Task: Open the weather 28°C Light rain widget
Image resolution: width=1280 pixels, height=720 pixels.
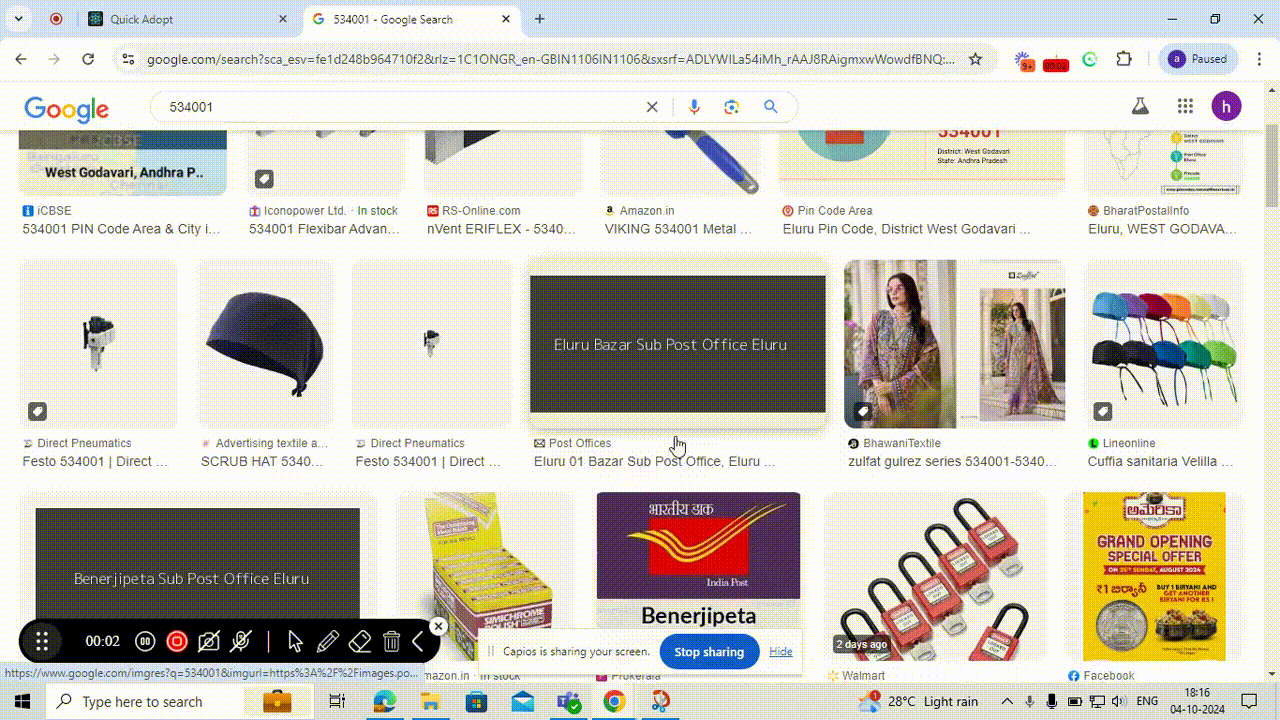Action: pyautogui.click(x=918, y=701)
